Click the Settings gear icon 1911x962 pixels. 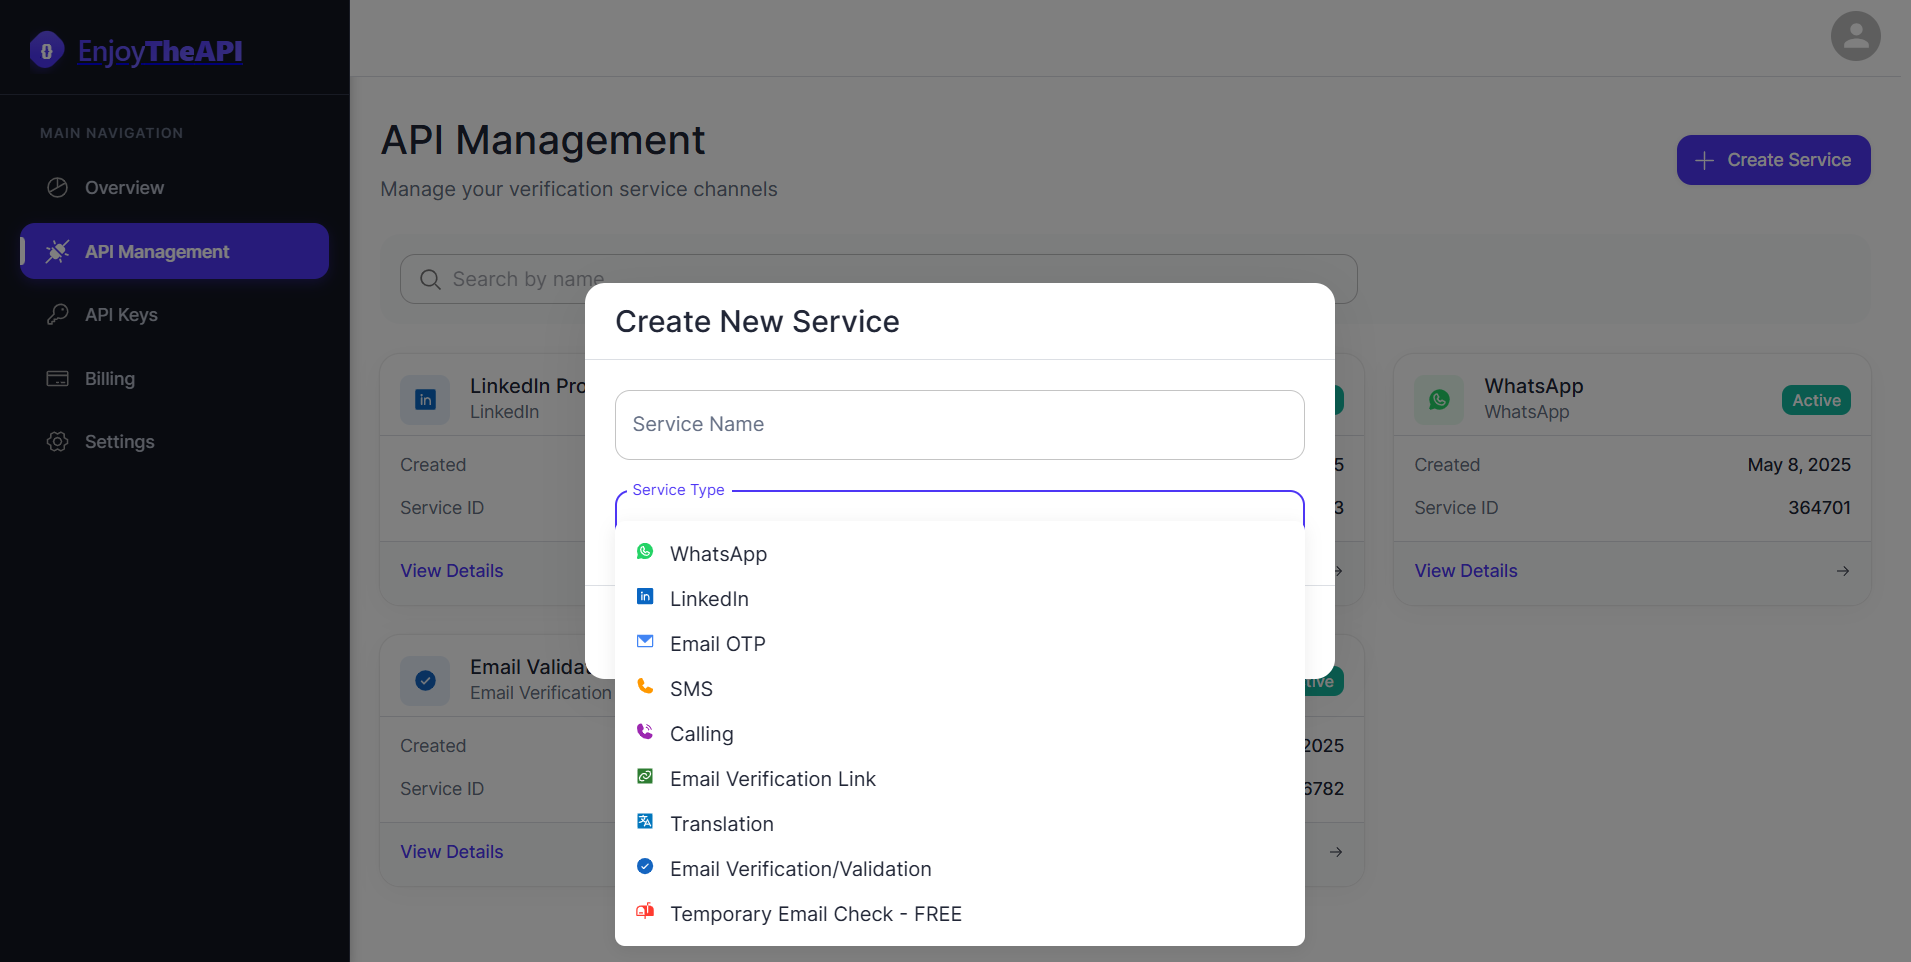[58, 442]
